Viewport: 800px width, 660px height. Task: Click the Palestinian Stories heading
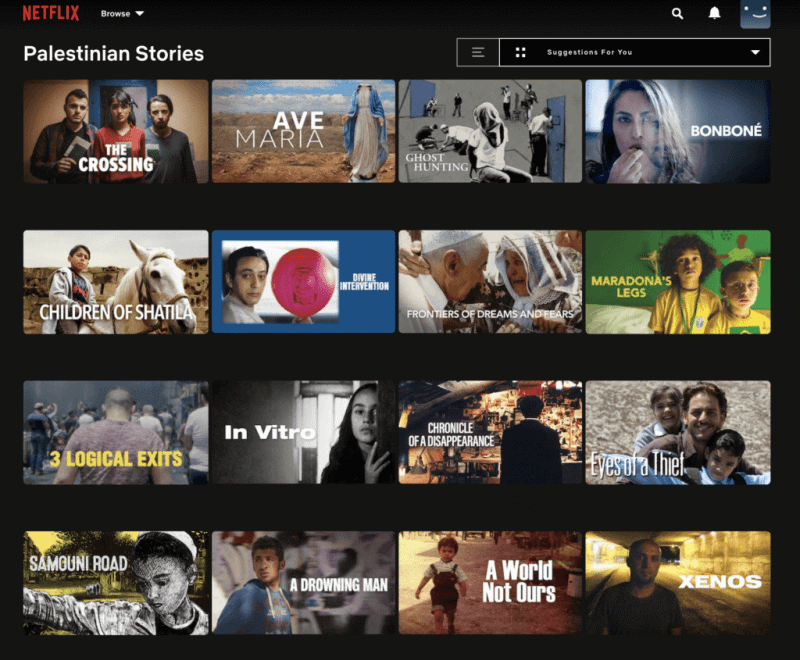click(x=114, y=54)
